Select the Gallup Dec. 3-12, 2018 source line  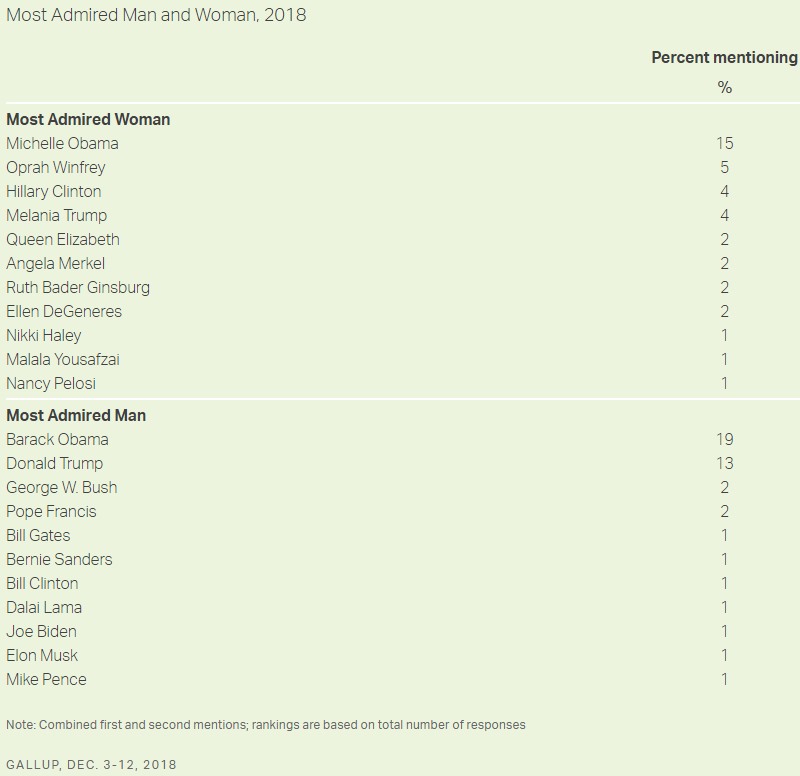click(x=91, y=764)
